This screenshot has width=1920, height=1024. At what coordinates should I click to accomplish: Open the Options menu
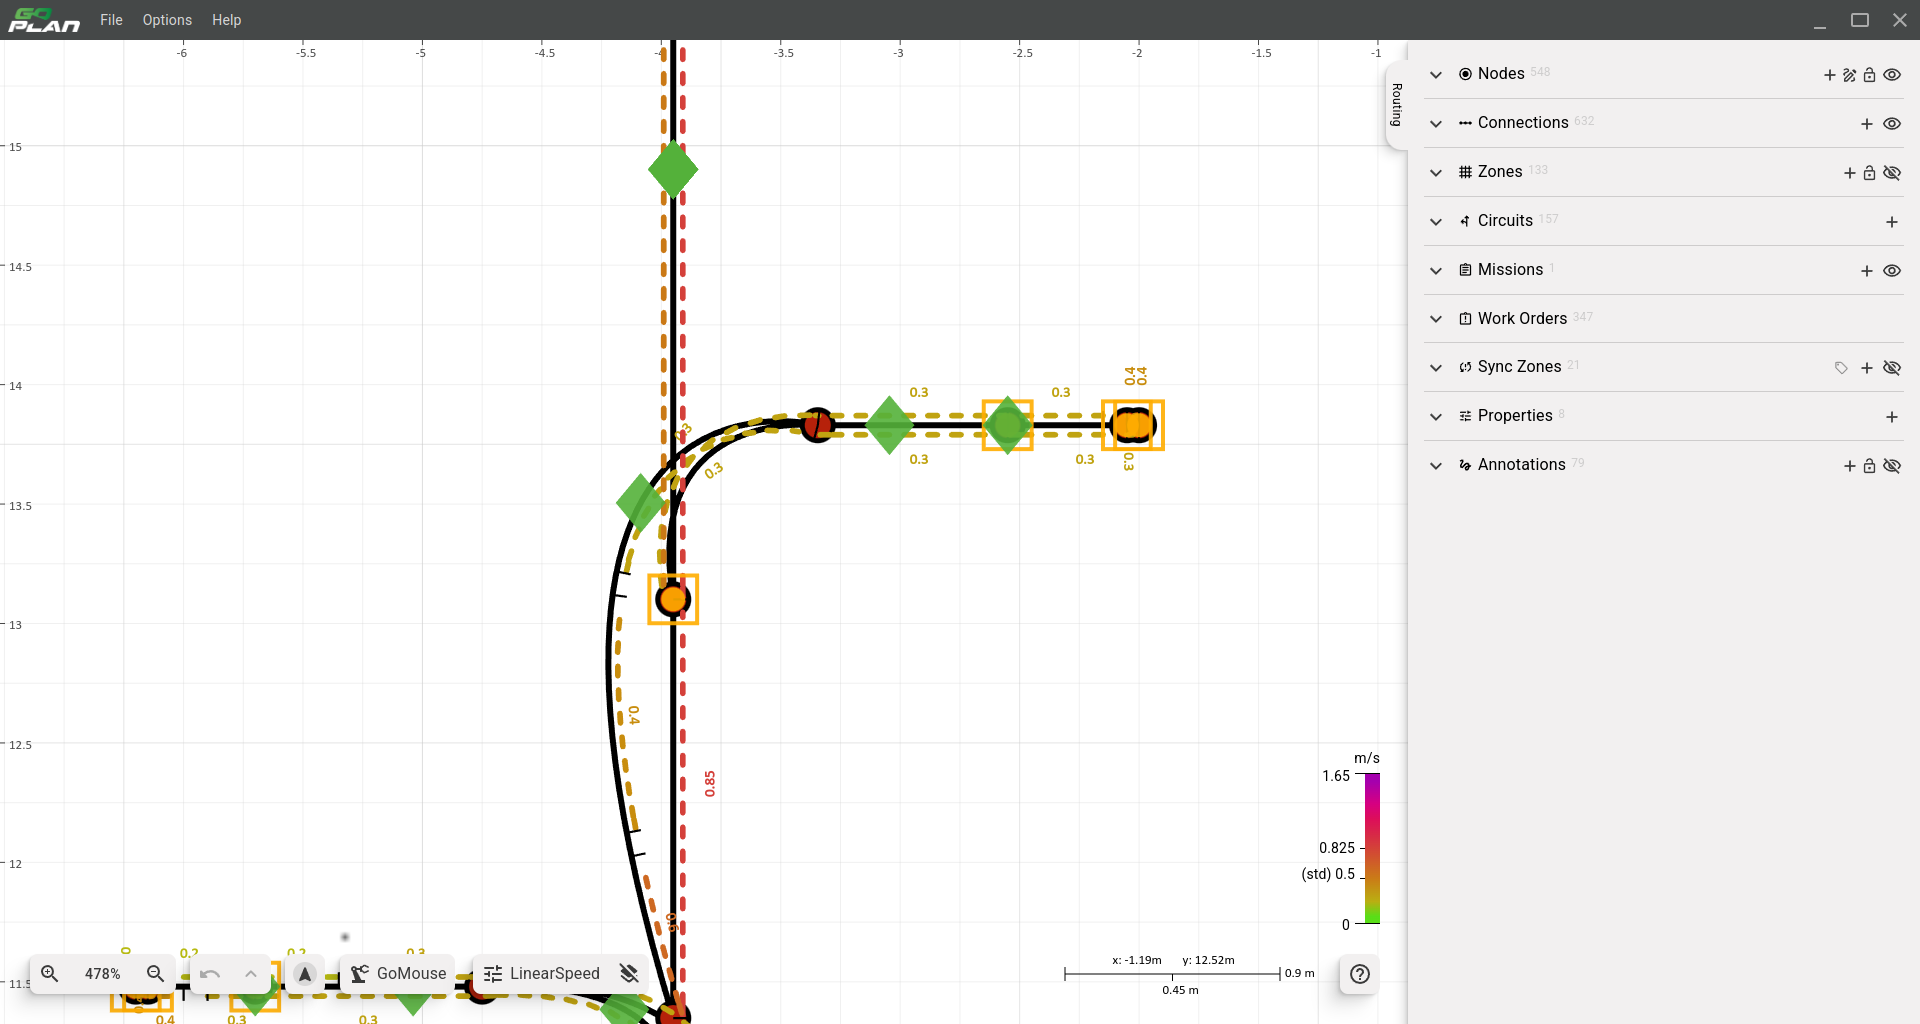click(x=167, y=20)
